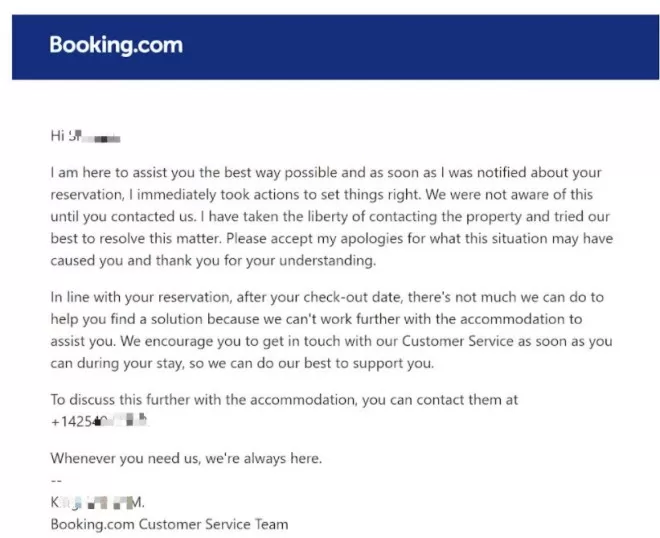Click 'thank you for your understanding' text
The image size is (660, 538).
click(x=266, y=261)
